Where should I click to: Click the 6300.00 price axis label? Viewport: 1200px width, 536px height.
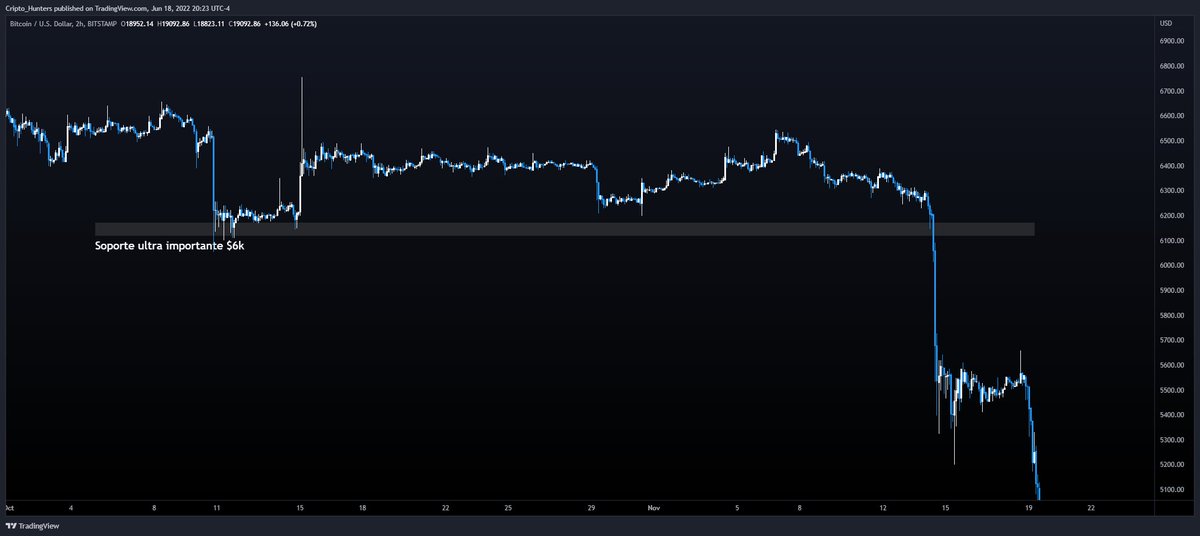[1172, 191]
